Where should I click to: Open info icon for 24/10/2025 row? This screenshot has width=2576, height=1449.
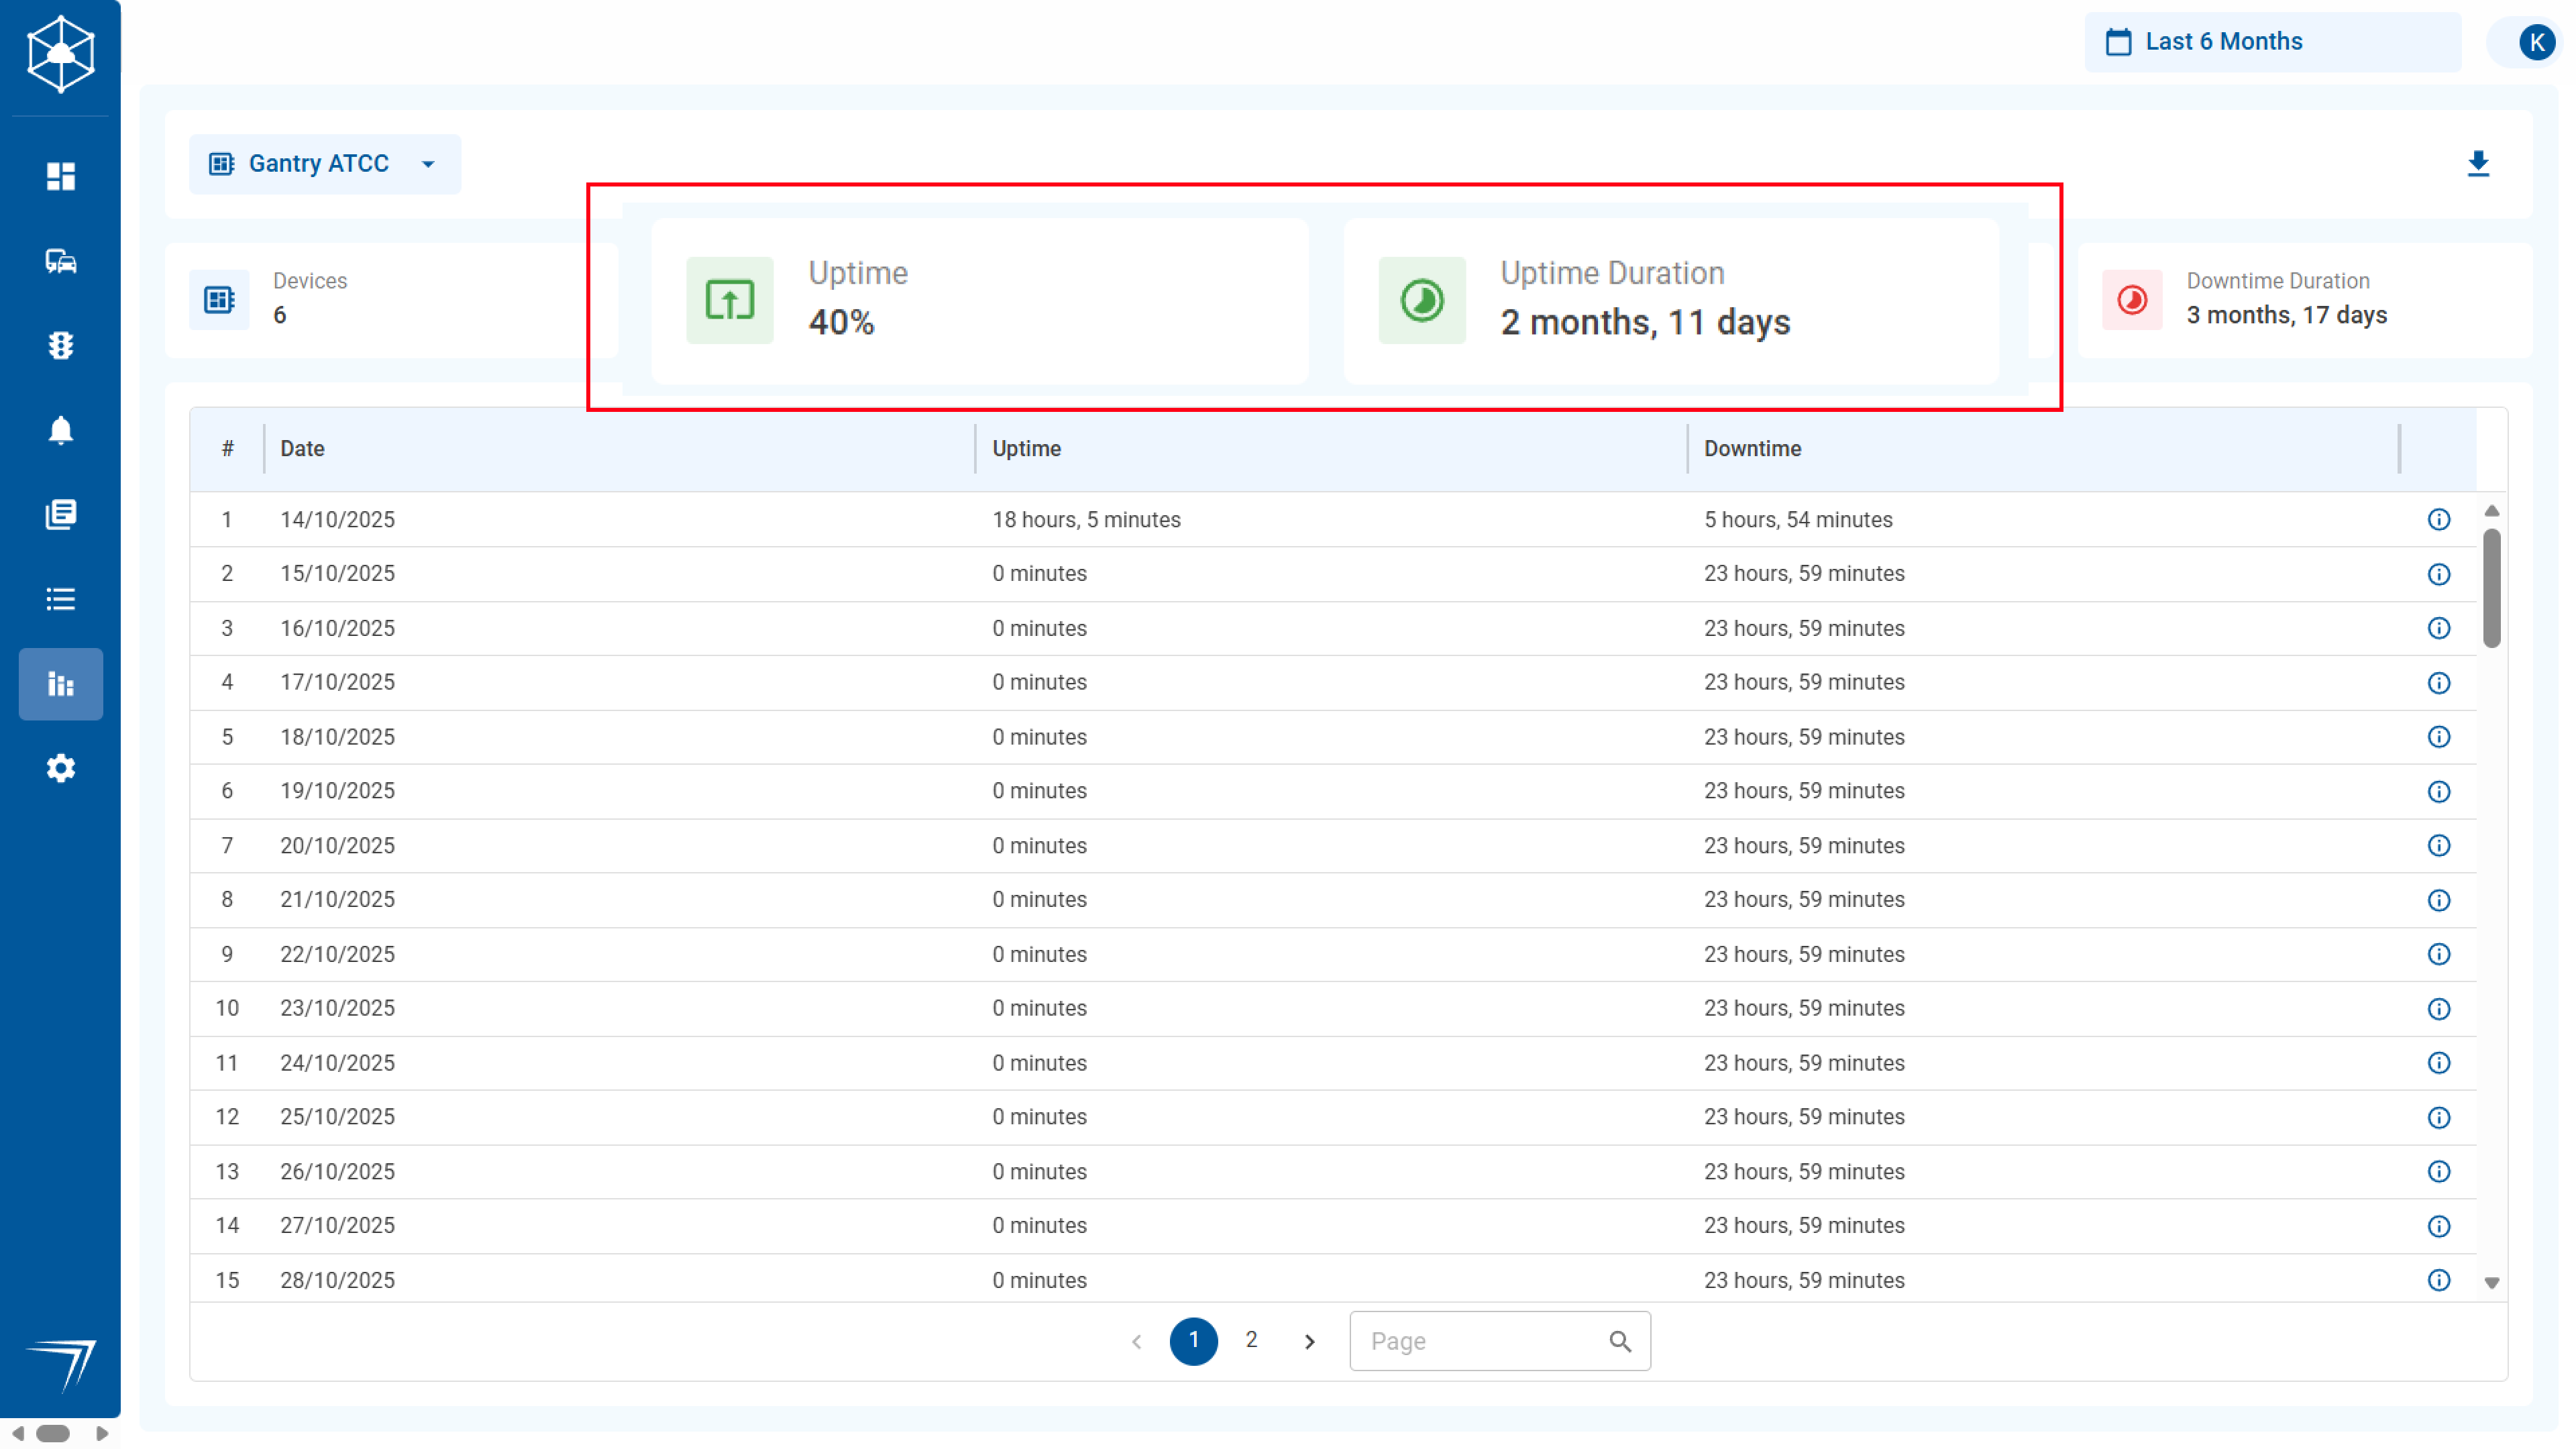click(2439, 1063)
